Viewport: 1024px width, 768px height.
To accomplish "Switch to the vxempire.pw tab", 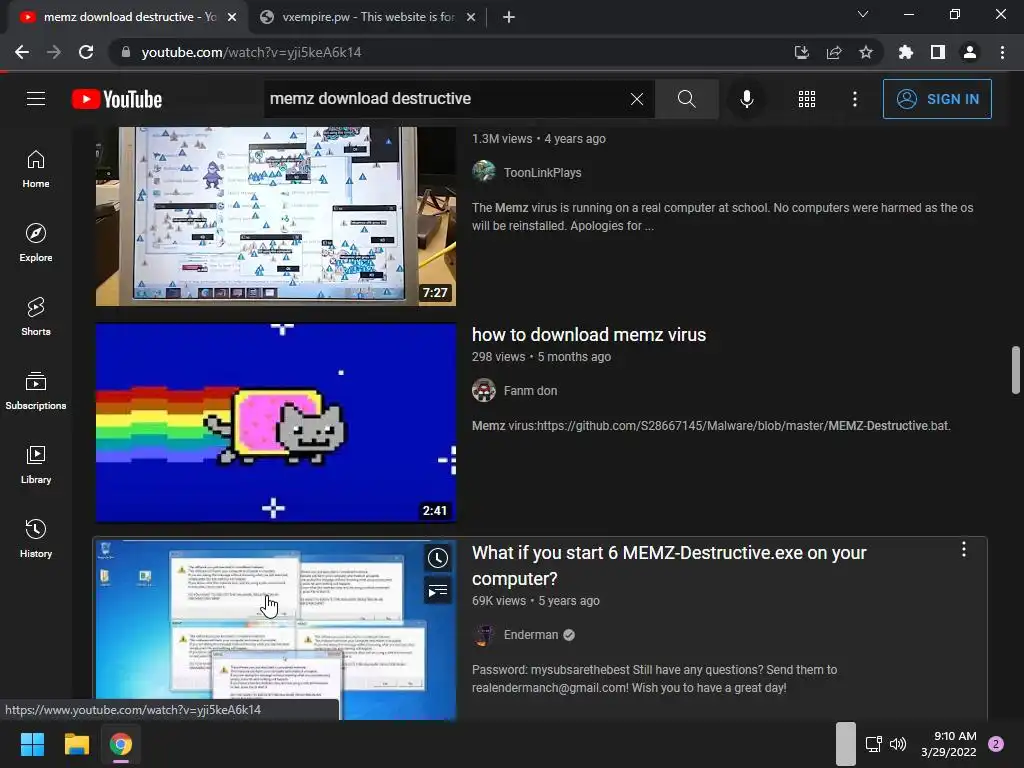I will coord(368,17).
